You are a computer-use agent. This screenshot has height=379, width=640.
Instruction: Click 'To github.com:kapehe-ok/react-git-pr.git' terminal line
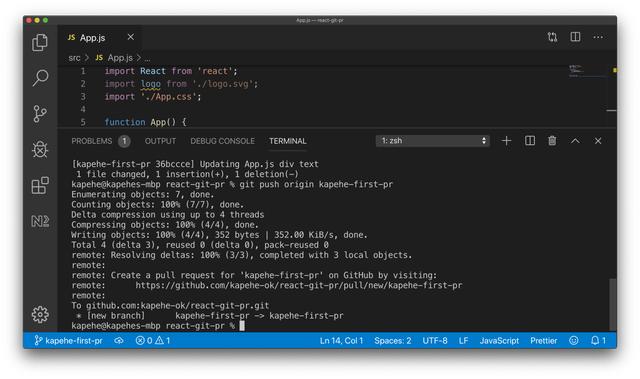(x=170, y=306)
